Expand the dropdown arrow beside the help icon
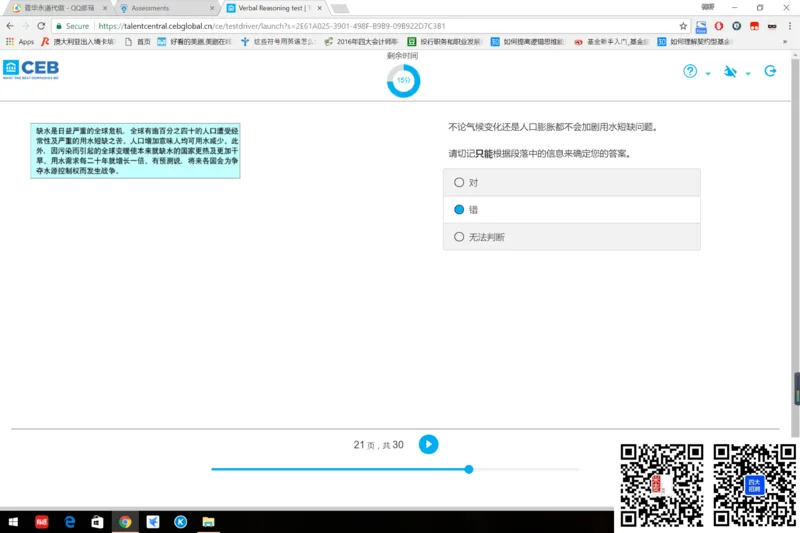The image size is (800, 533). click(x=708, y=73)
